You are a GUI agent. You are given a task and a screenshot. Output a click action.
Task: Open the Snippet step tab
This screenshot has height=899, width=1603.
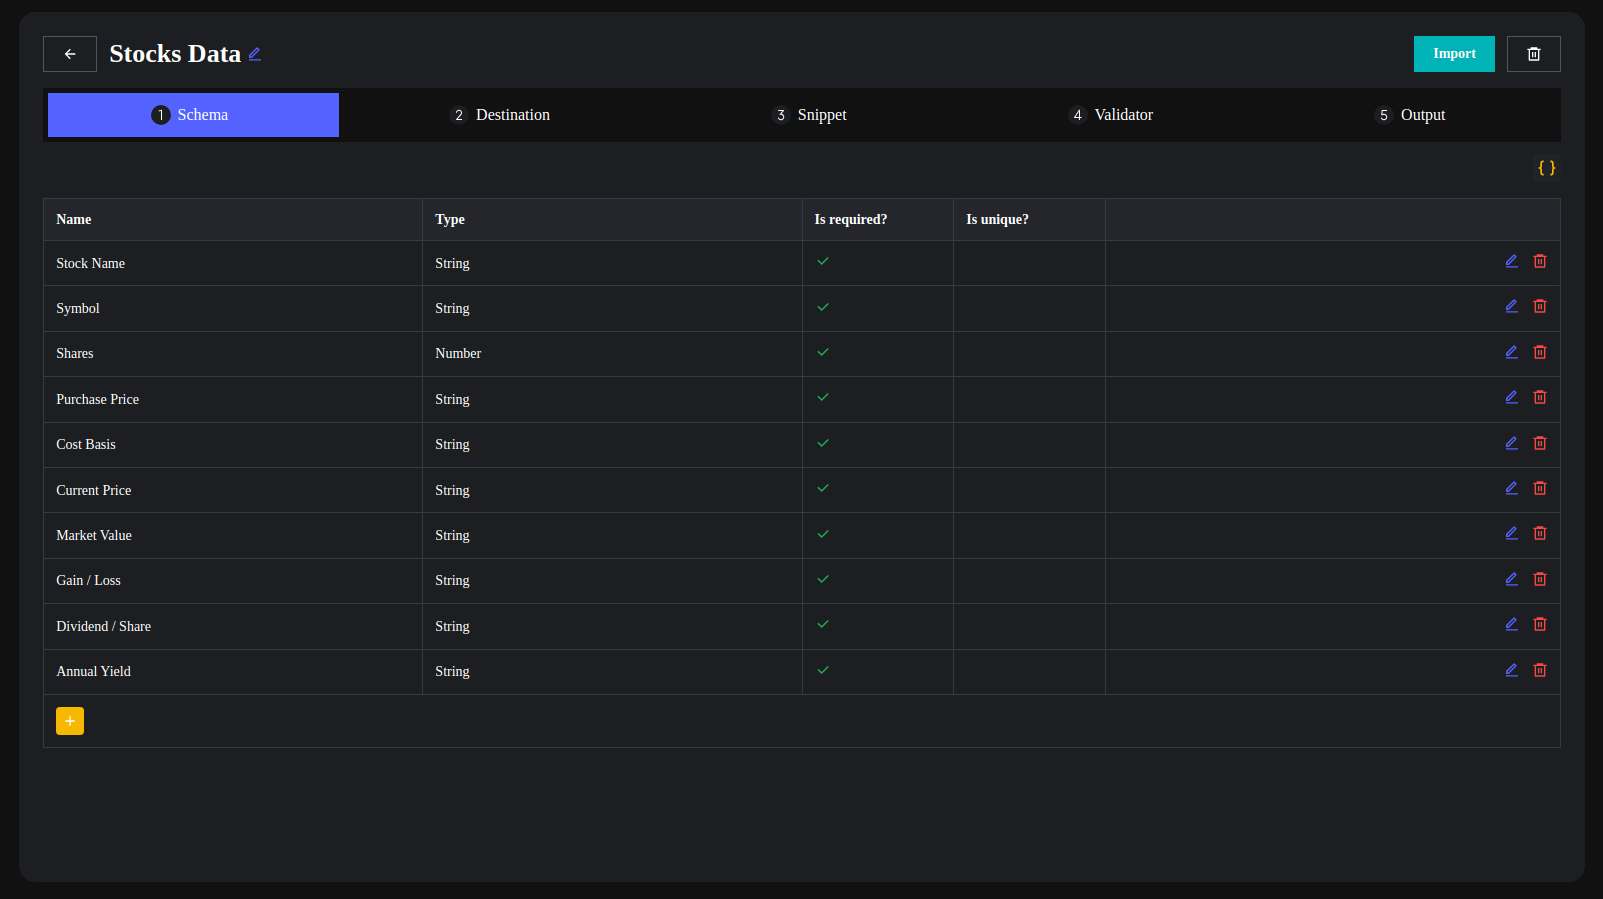coord(809,115)
